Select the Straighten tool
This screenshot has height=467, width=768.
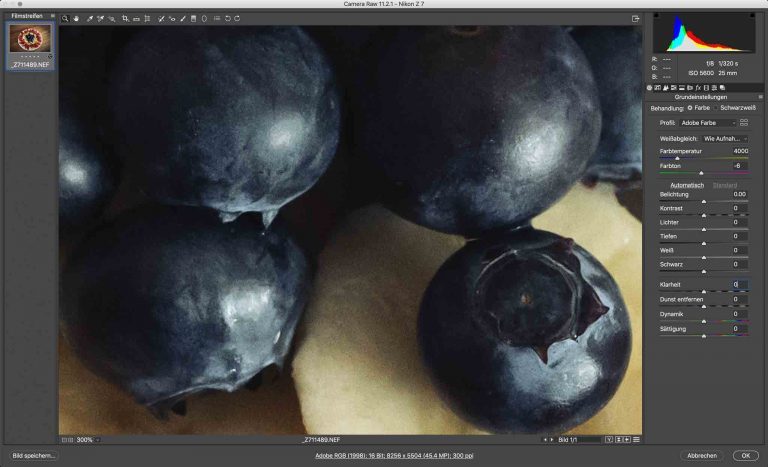pos(136,19)
